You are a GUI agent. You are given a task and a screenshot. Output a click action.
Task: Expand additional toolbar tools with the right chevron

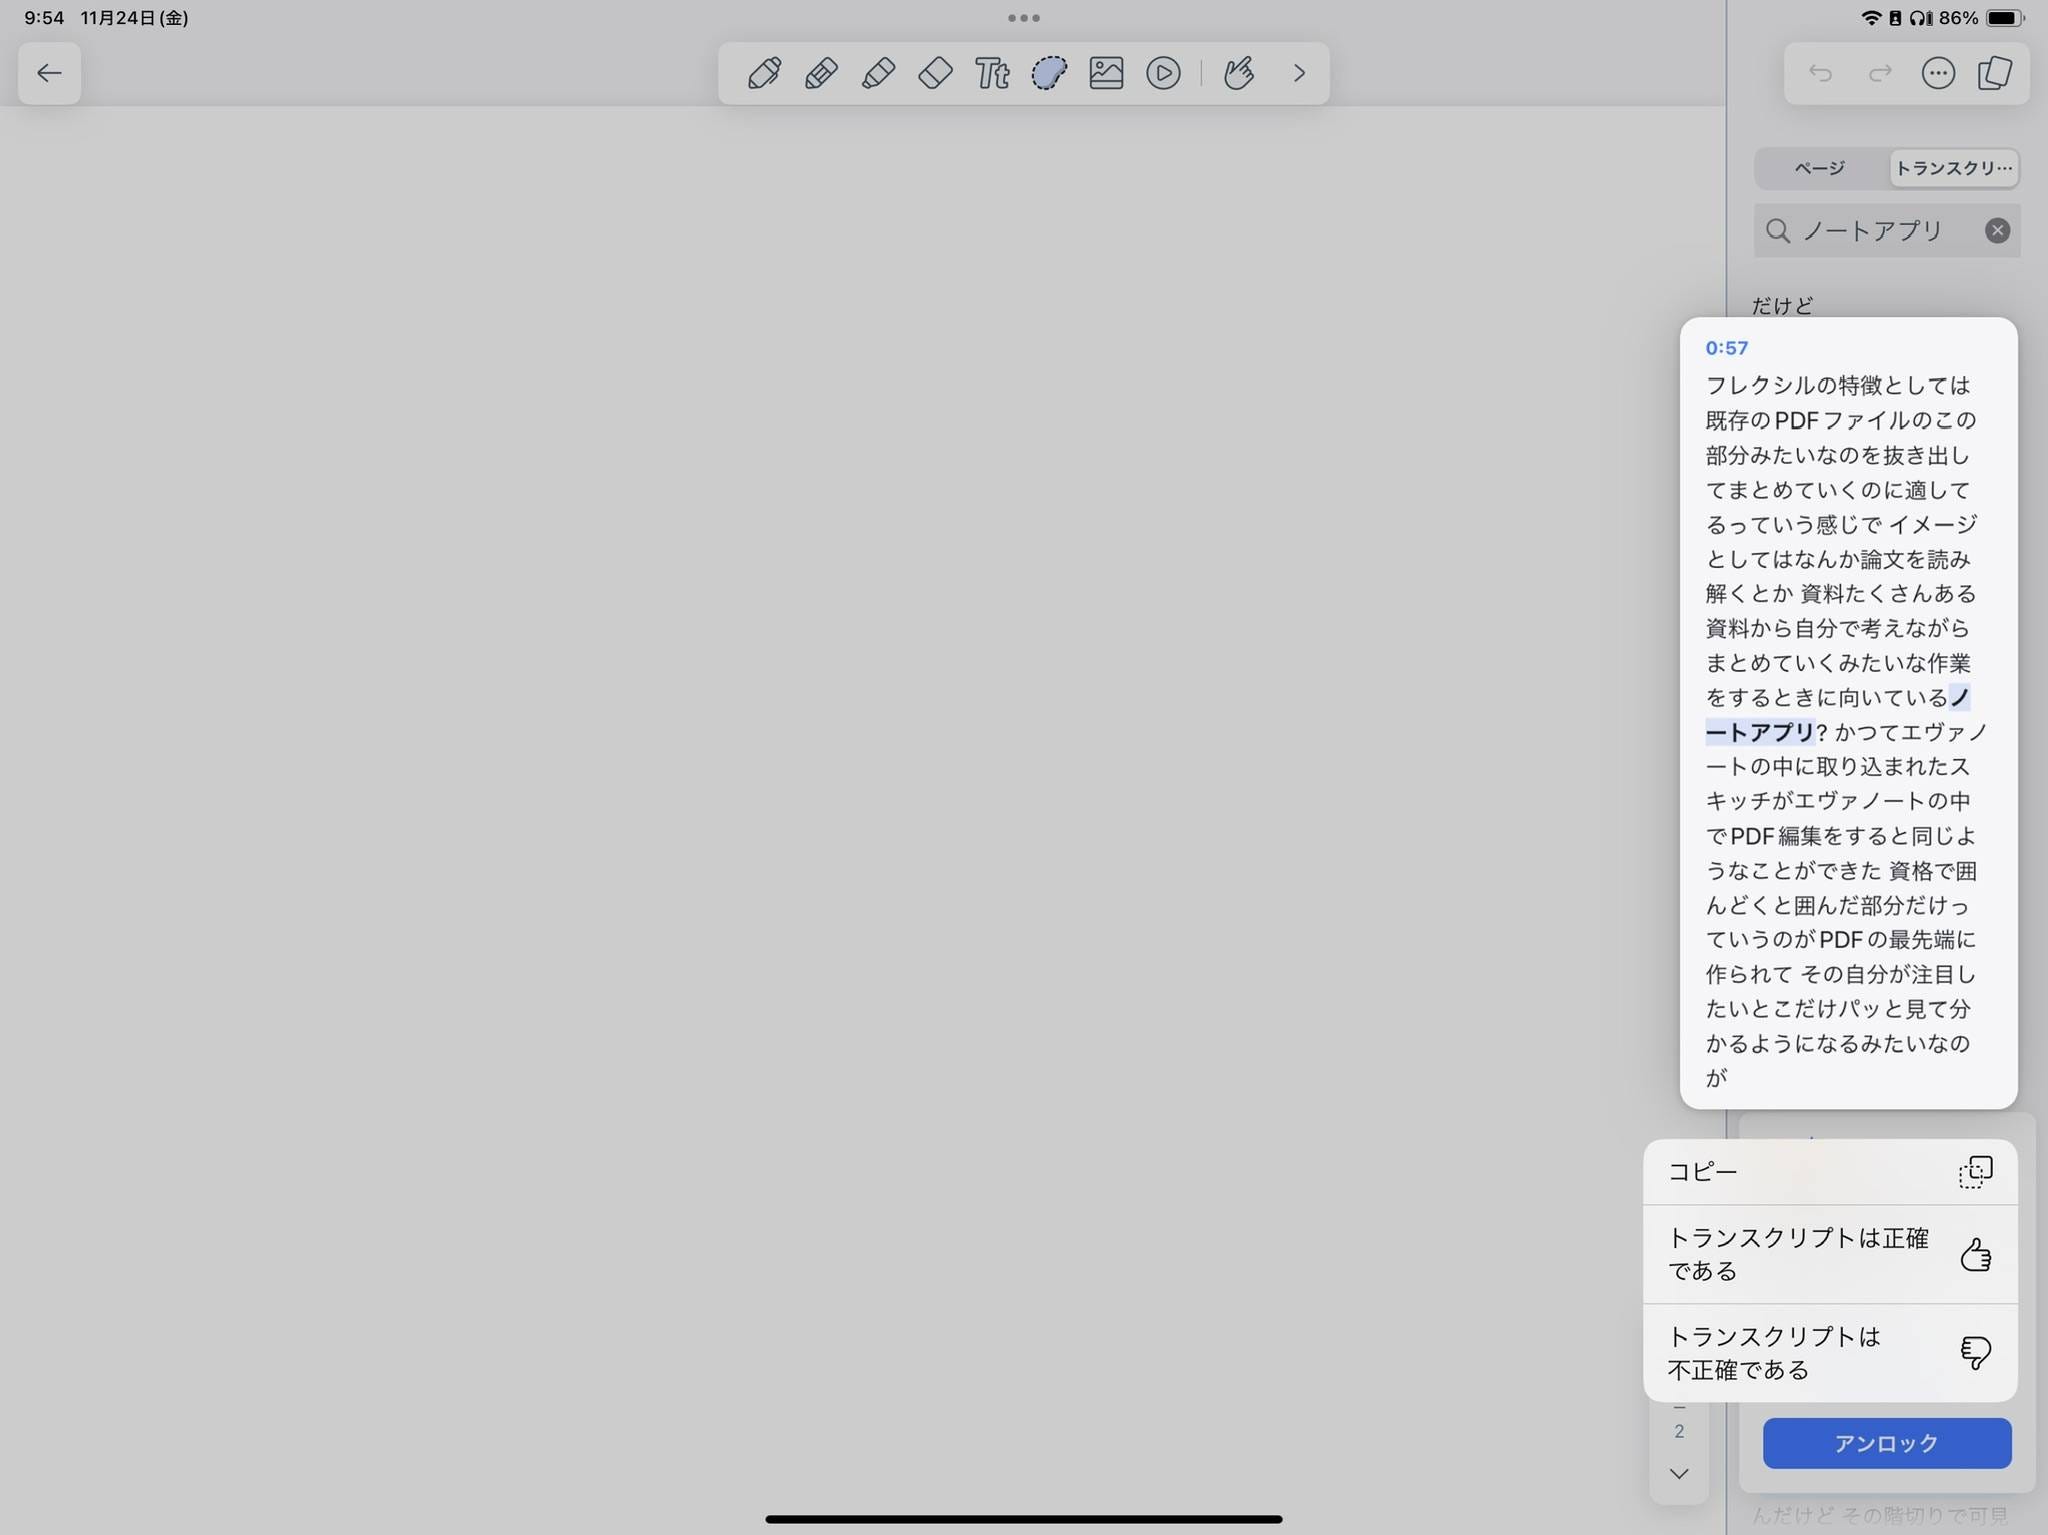click(1297, 72)
